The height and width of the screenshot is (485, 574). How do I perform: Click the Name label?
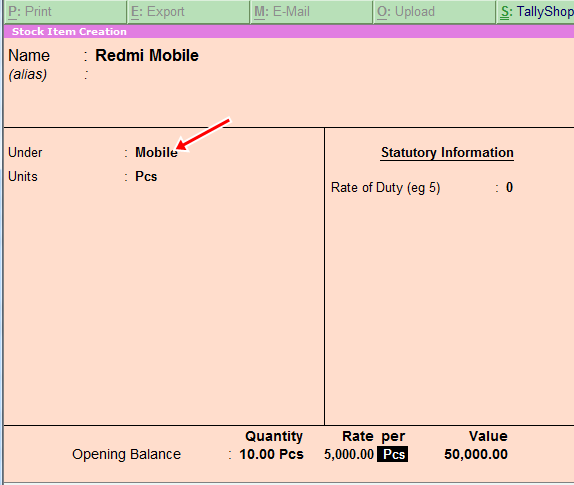[x=29, y=56]
